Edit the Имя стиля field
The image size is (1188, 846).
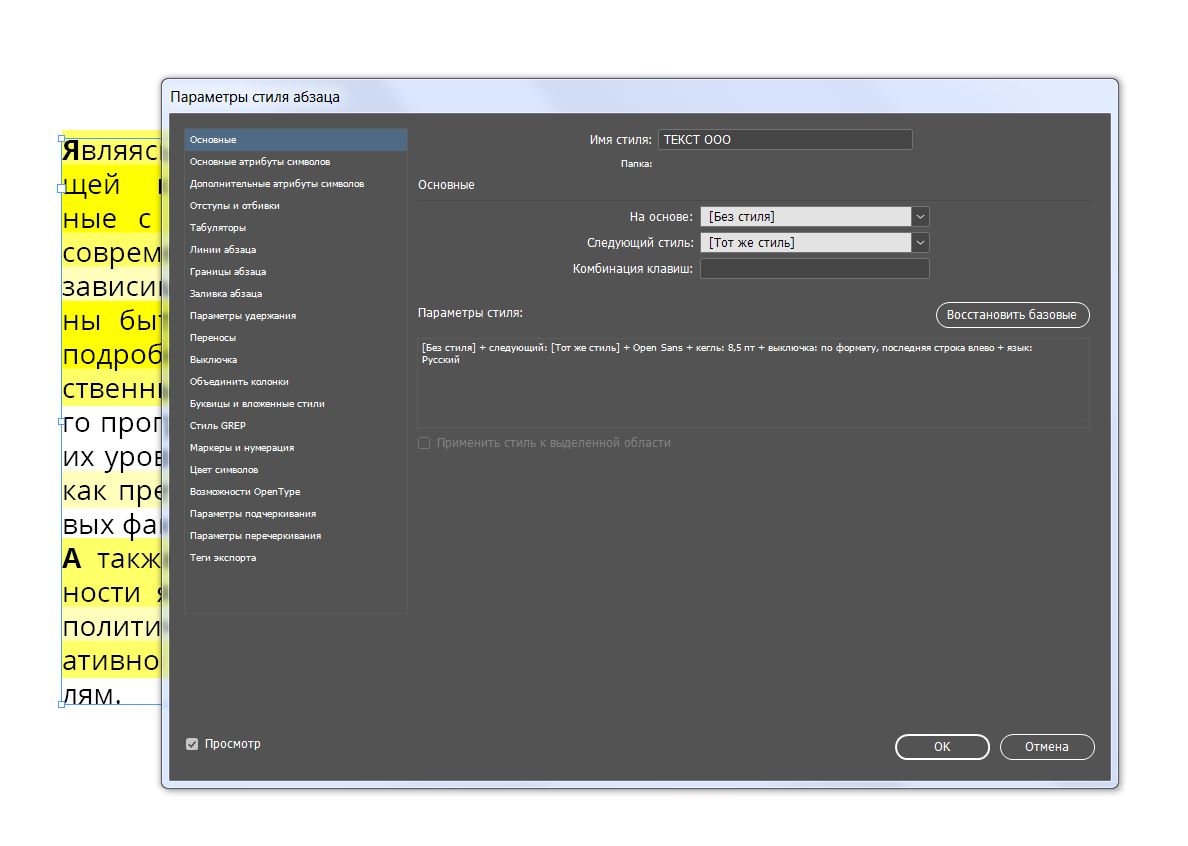coord(785,139)
